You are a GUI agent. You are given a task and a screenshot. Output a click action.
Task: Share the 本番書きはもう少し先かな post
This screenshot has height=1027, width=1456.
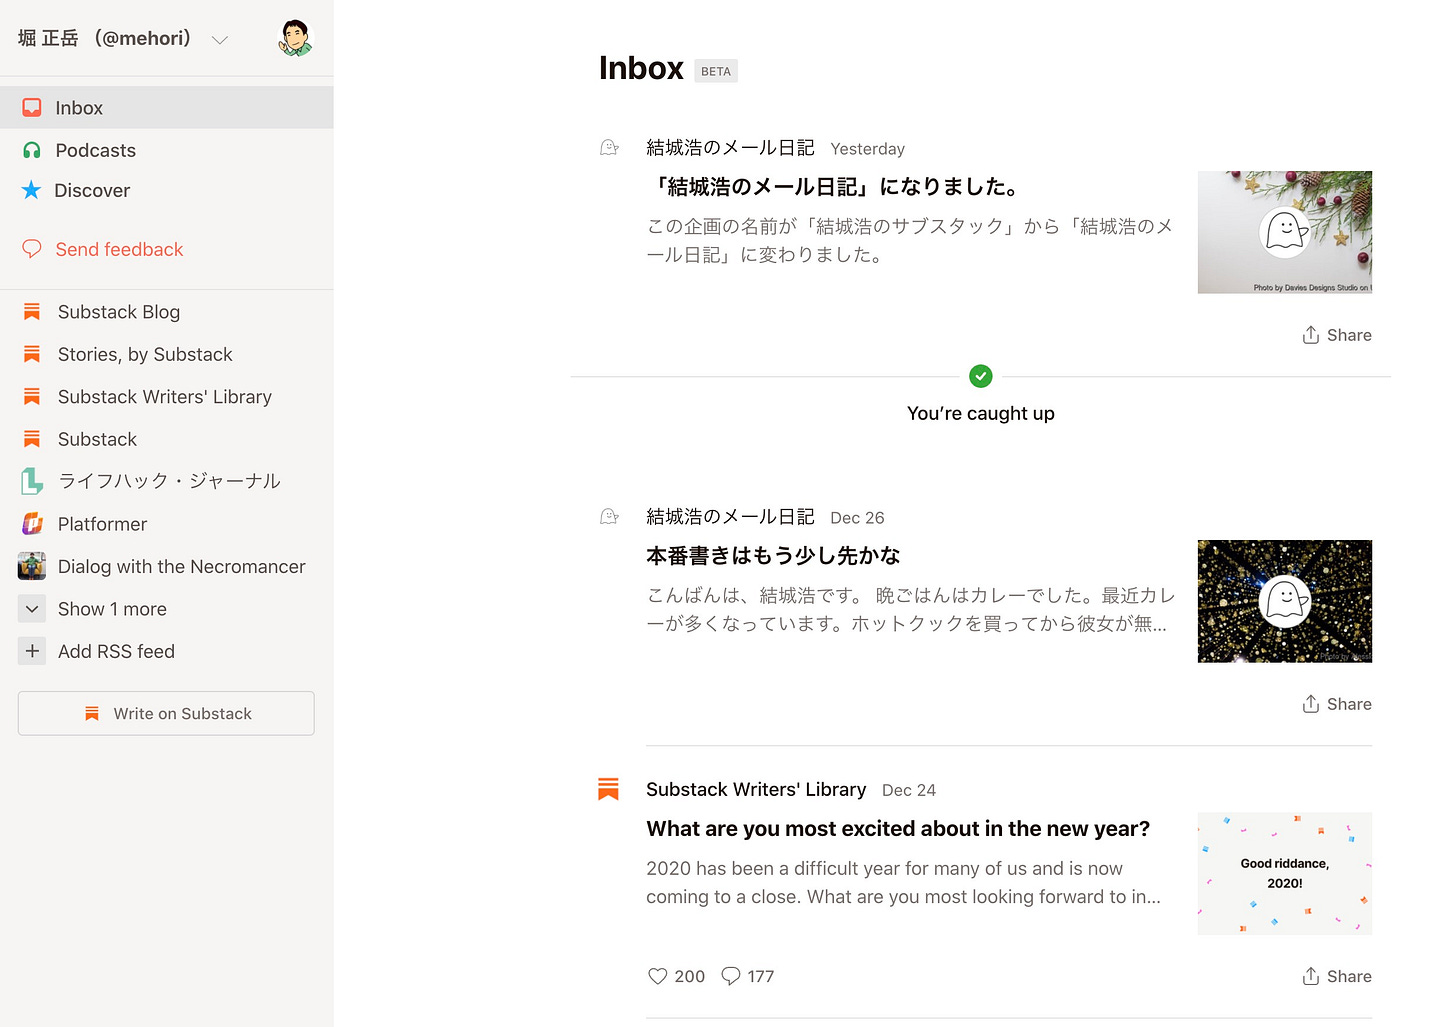[x=1337, y=704]
